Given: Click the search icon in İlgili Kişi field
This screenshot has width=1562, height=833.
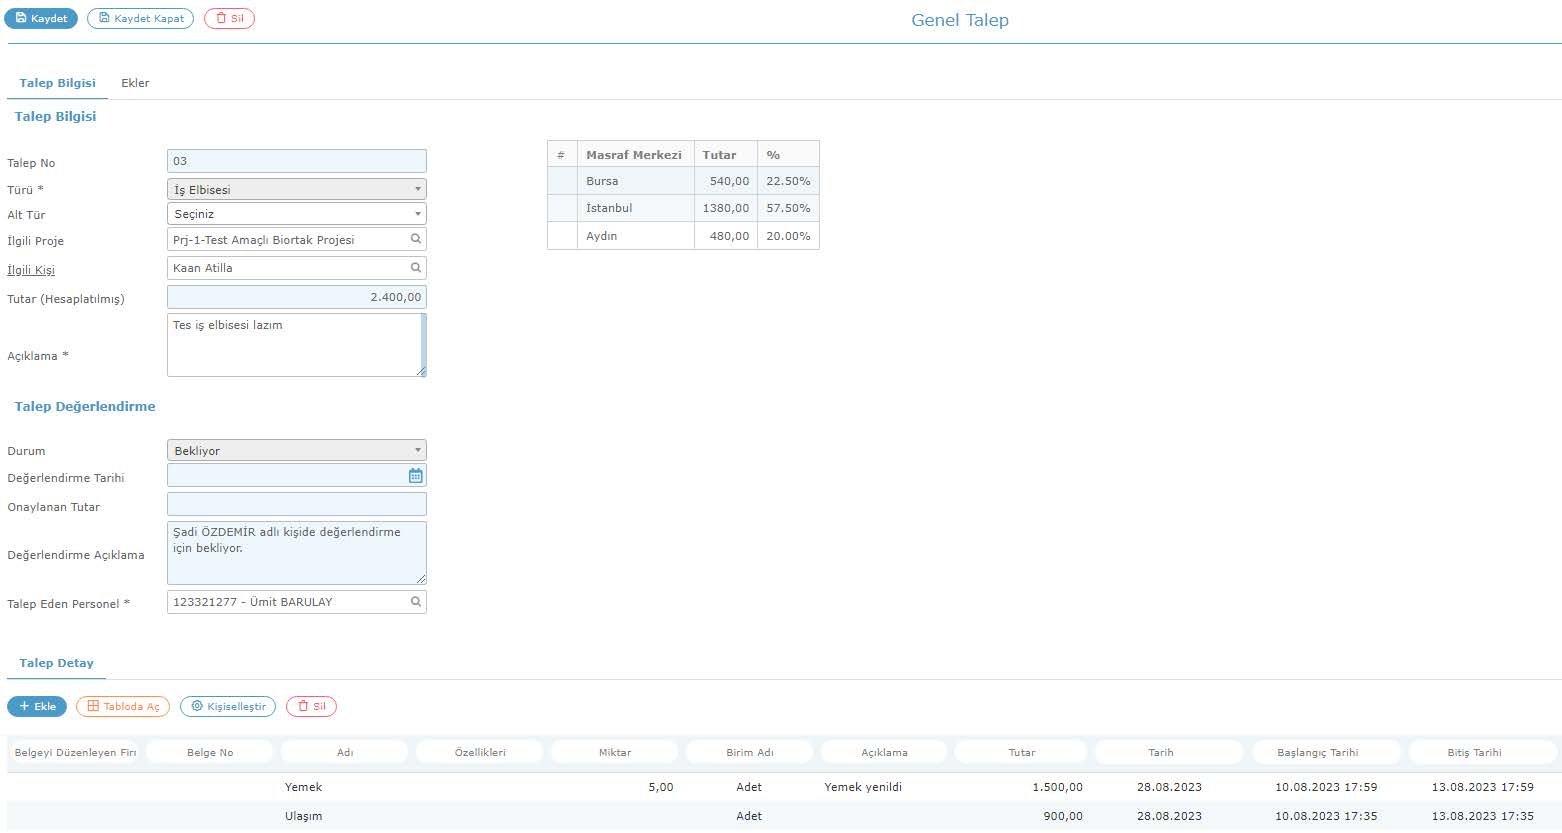Looking at the screenshot, I should pyautogui.click(x=416, y=268).
